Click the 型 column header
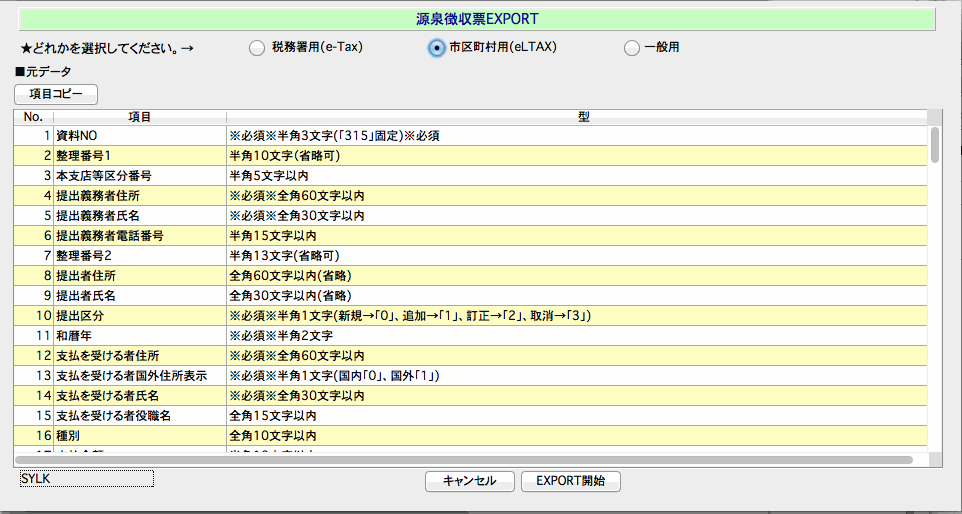 583,117
